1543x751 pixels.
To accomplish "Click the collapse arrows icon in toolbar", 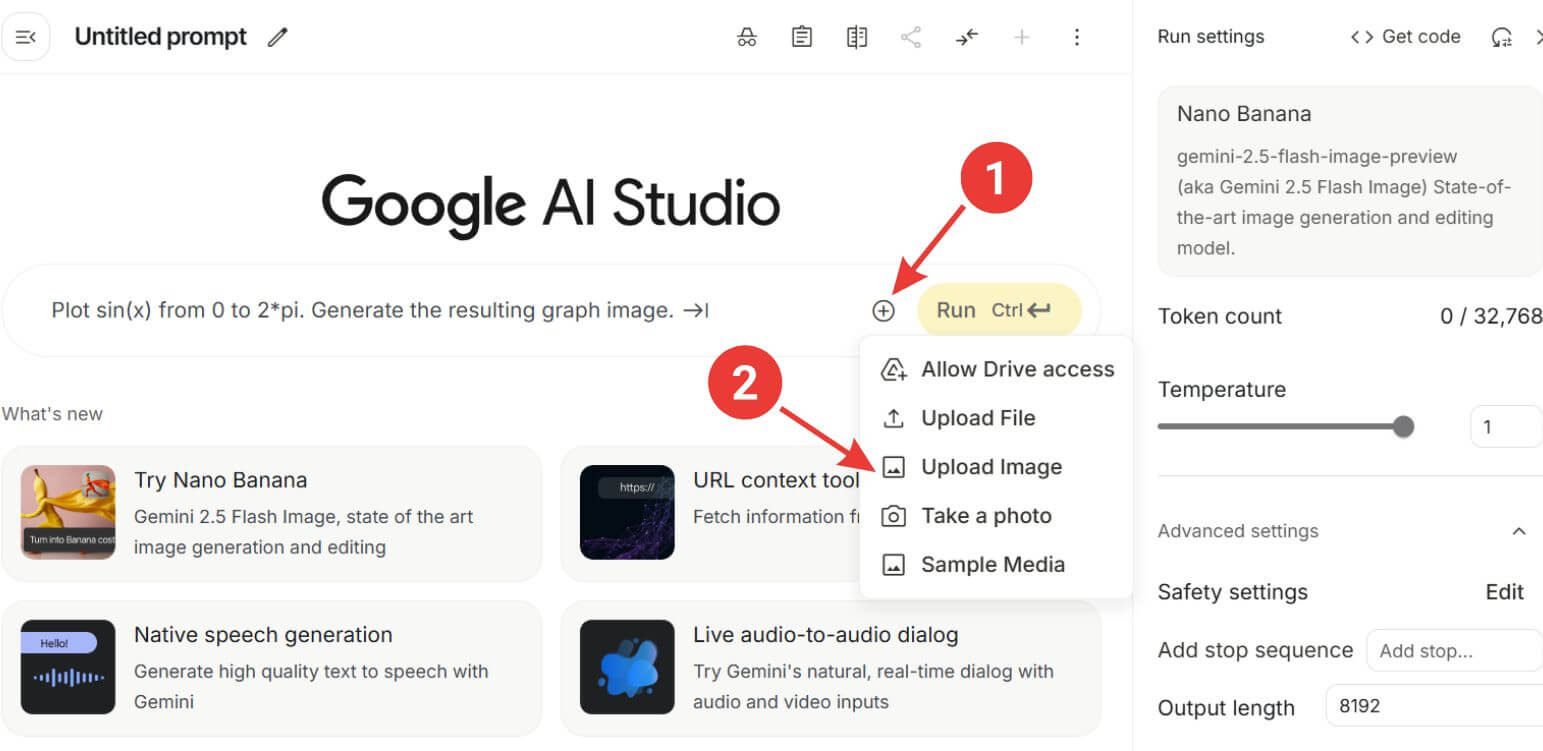I will (x=966, y=38).
